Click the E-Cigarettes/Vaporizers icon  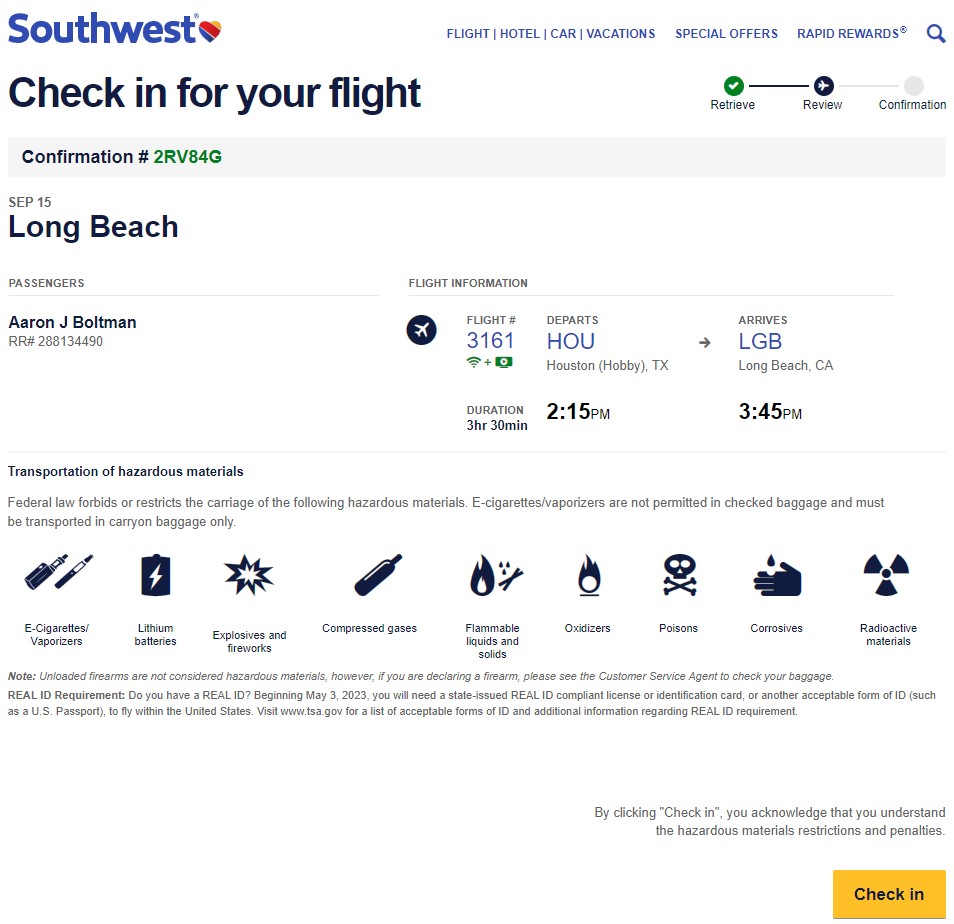[57, 574]
